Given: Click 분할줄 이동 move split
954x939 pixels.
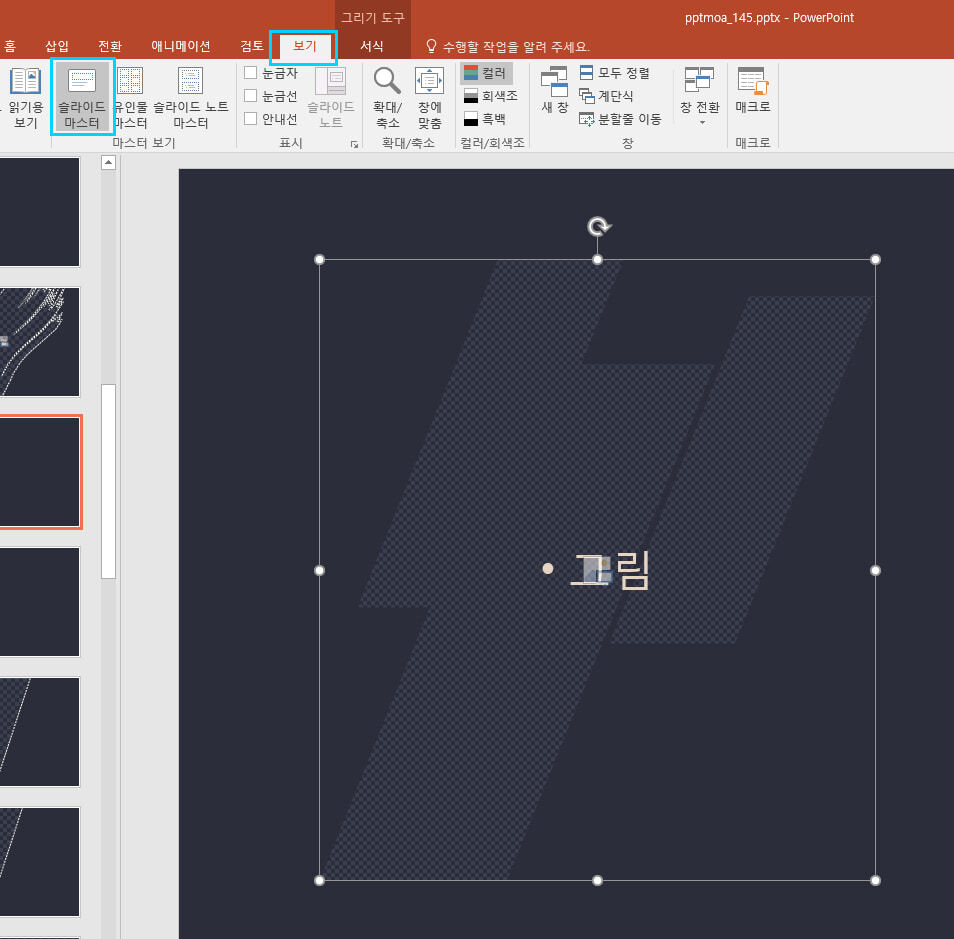Looking at the screenshot, I should (x=620, y=119).
